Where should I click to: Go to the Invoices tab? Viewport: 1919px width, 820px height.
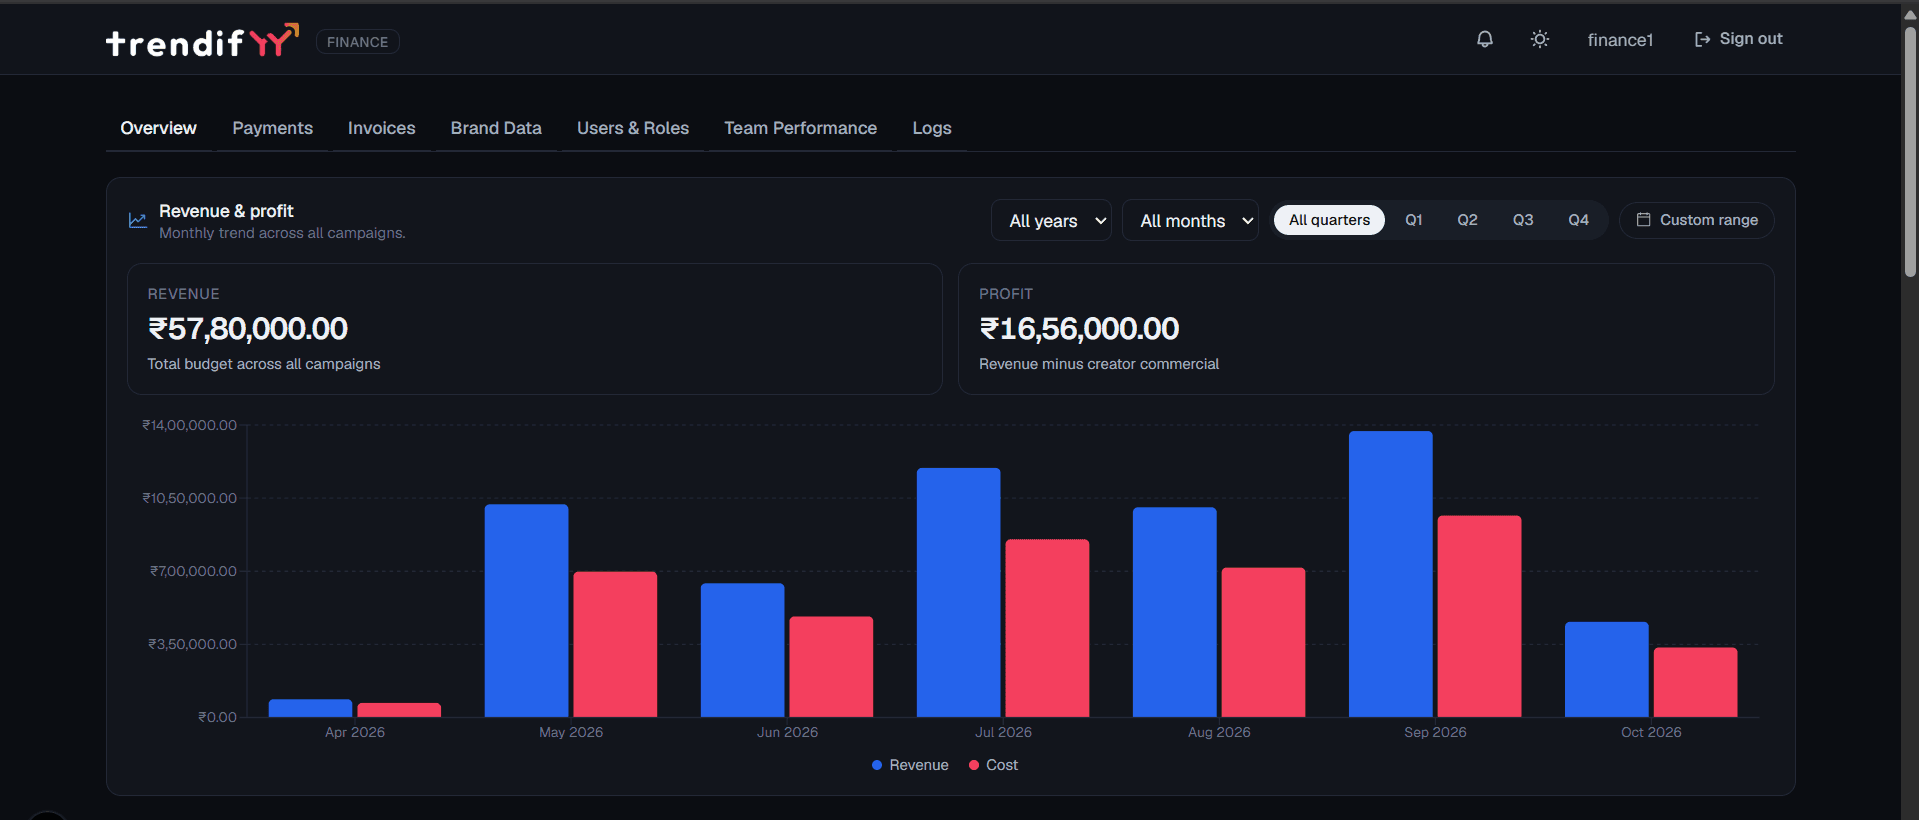click(x=381, y=128)
